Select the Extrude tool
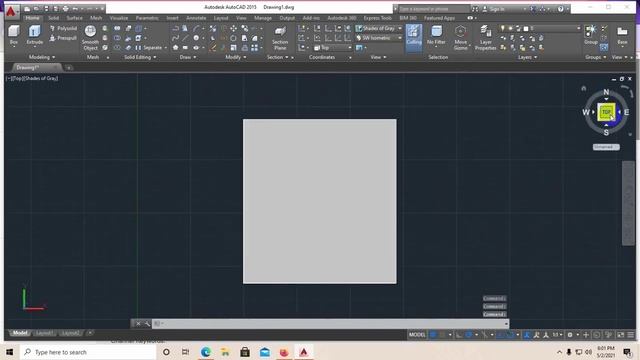640x360 pixels. pos(35,35)
